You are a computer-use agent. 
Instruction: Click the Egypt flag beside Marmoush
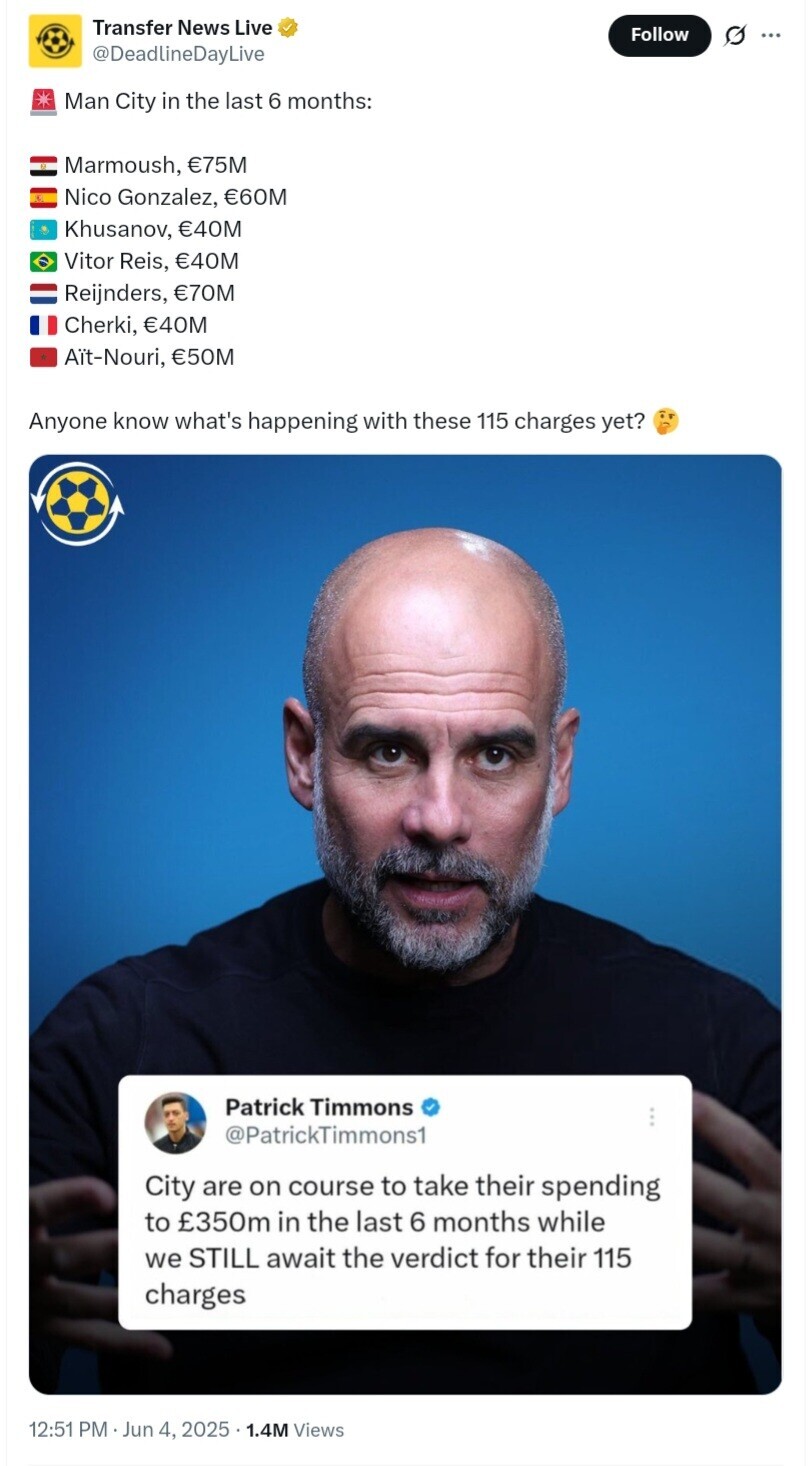point(43,166)
